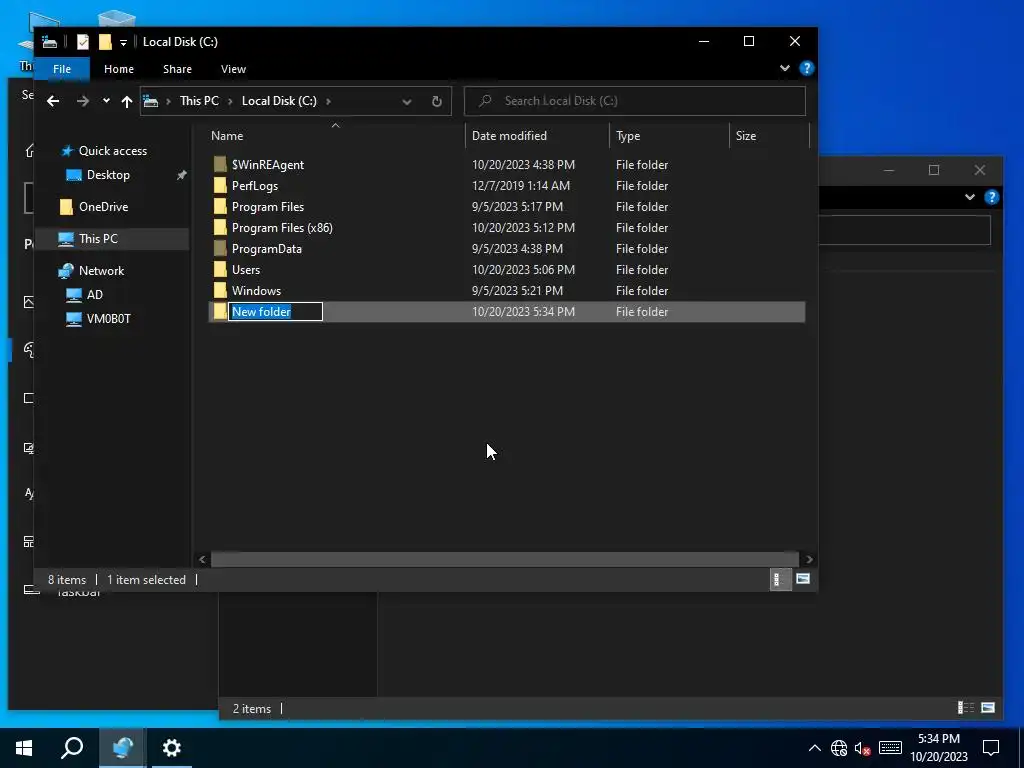Open the Home ribbon tab

[x=119, y=69]
